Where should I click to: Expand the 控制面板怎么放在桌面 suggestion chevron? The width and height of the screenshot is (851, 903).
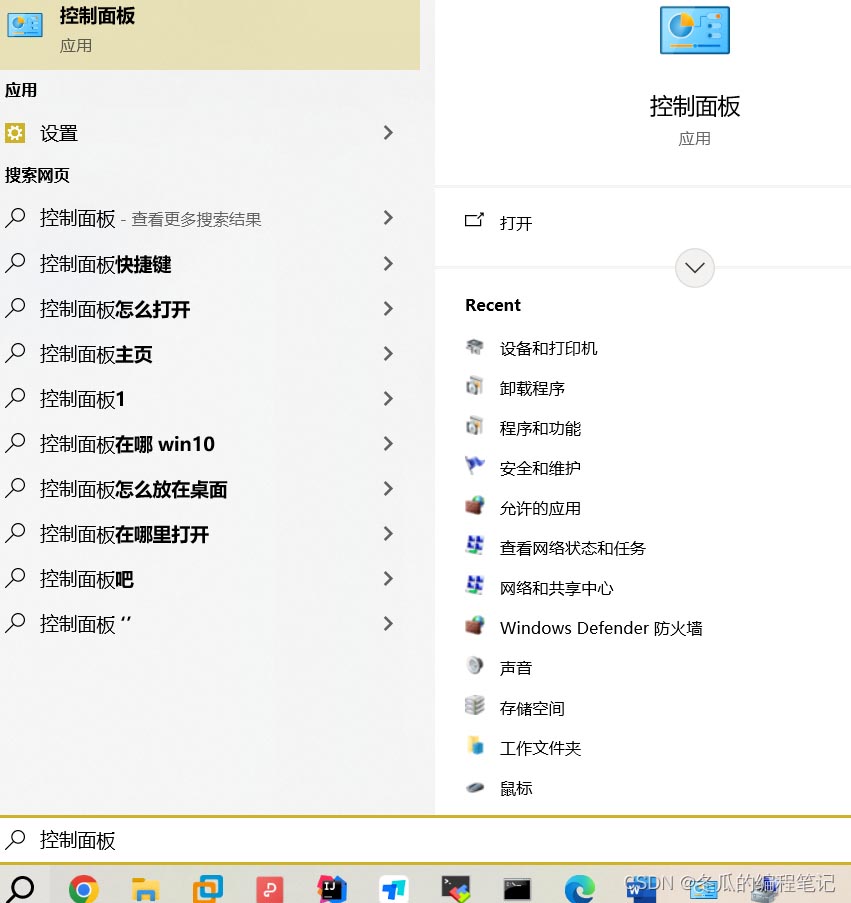[x=389, y=489]
